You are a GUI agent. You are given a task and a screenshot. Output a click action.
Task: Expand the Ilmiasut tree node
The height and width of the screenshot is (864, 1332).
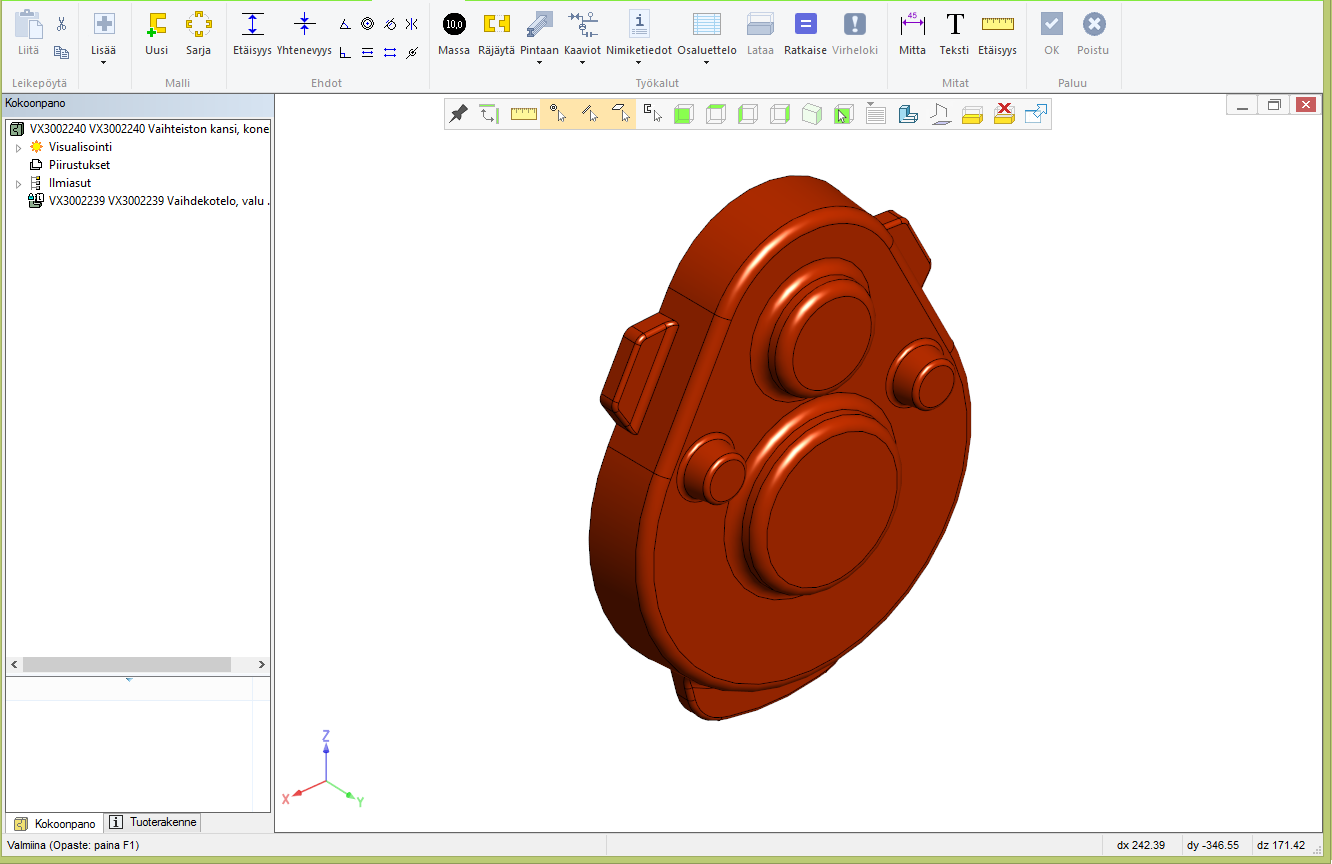coord(18,184)
